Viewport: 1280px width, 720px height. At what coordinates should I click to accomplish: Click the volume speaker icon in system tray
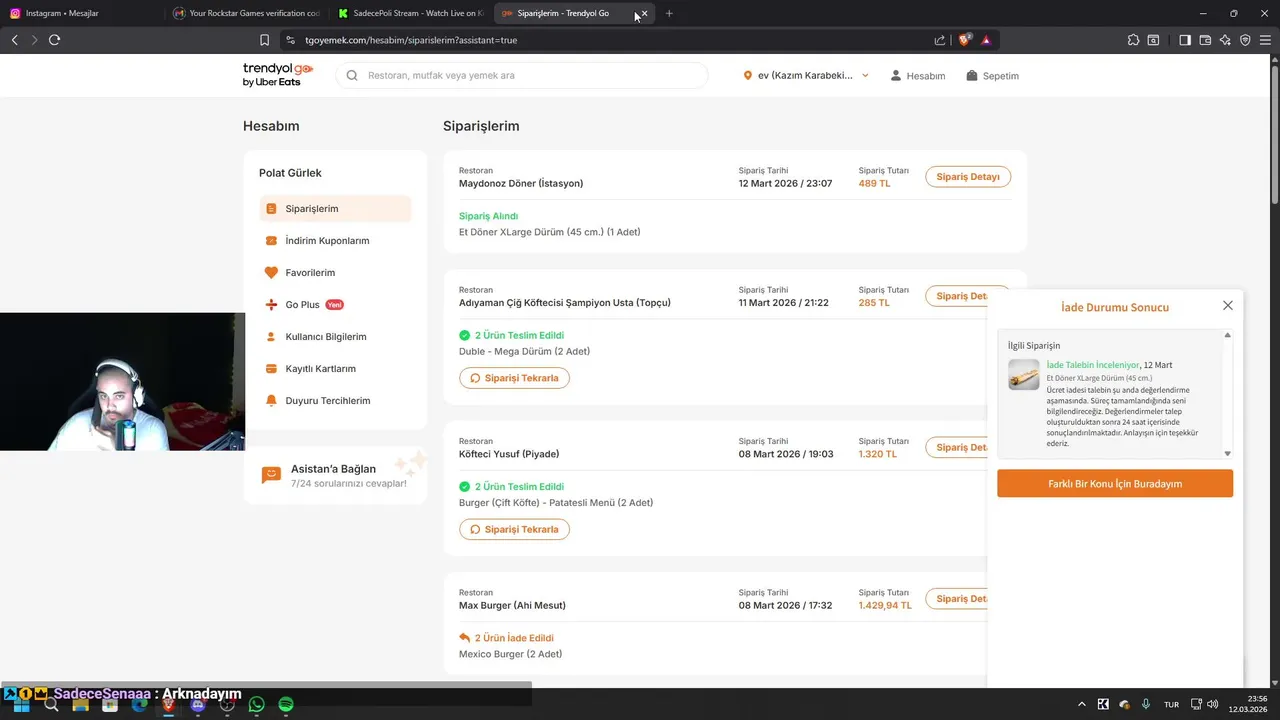(1212, 704)
